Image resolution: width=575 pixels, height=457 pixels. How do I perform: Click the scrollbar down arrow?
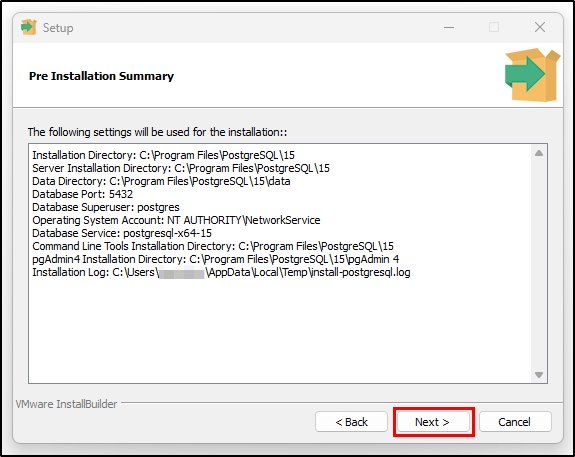[x=539, y=375]
